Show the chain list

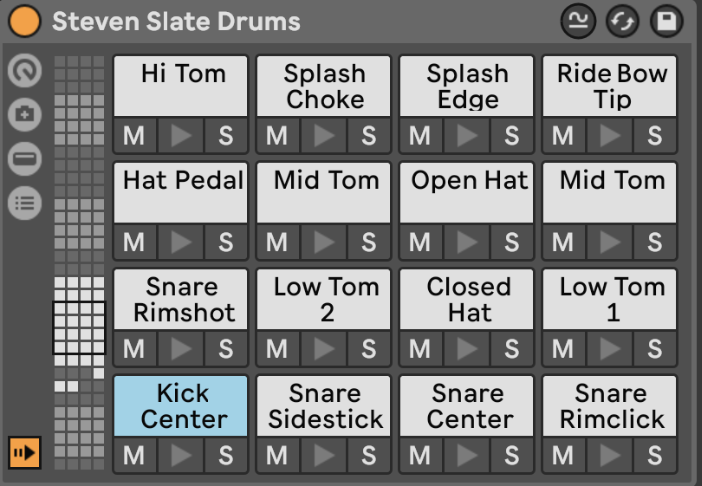pyautogui.click(x=24, y=204)
